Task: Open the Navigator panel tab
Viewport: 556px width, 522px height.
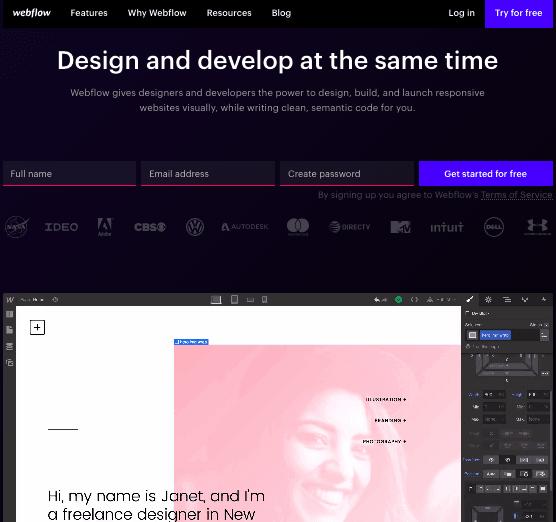Action: click(507, 300)
